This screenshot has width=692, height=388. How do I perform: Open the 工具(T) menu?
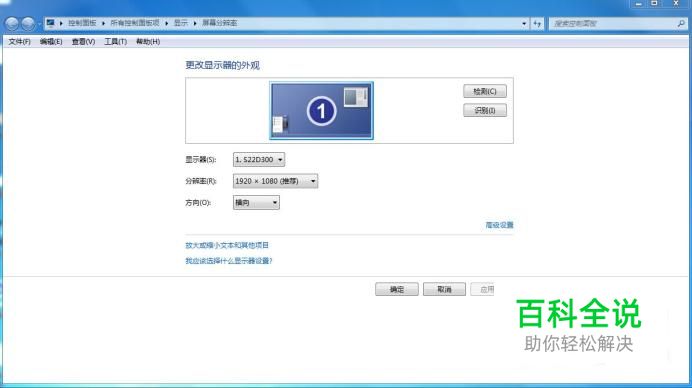115,41
